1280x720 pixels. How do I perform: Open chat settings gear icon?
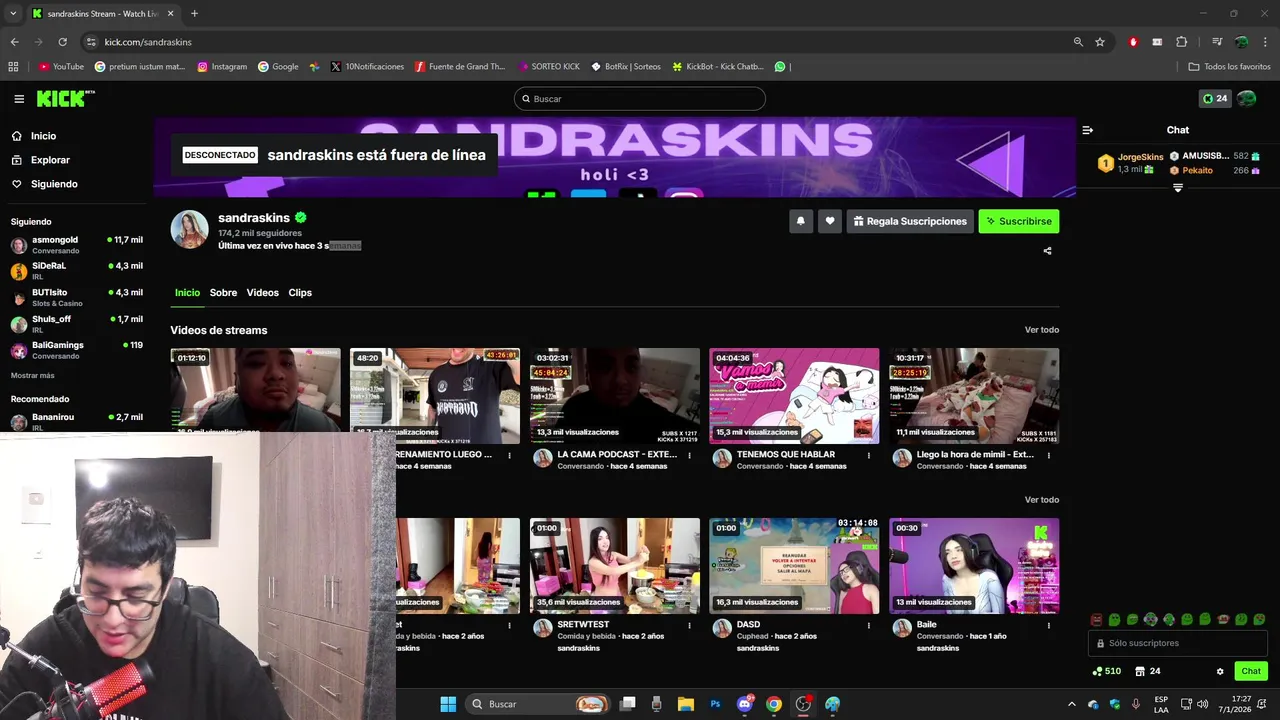coord(1220,671)
